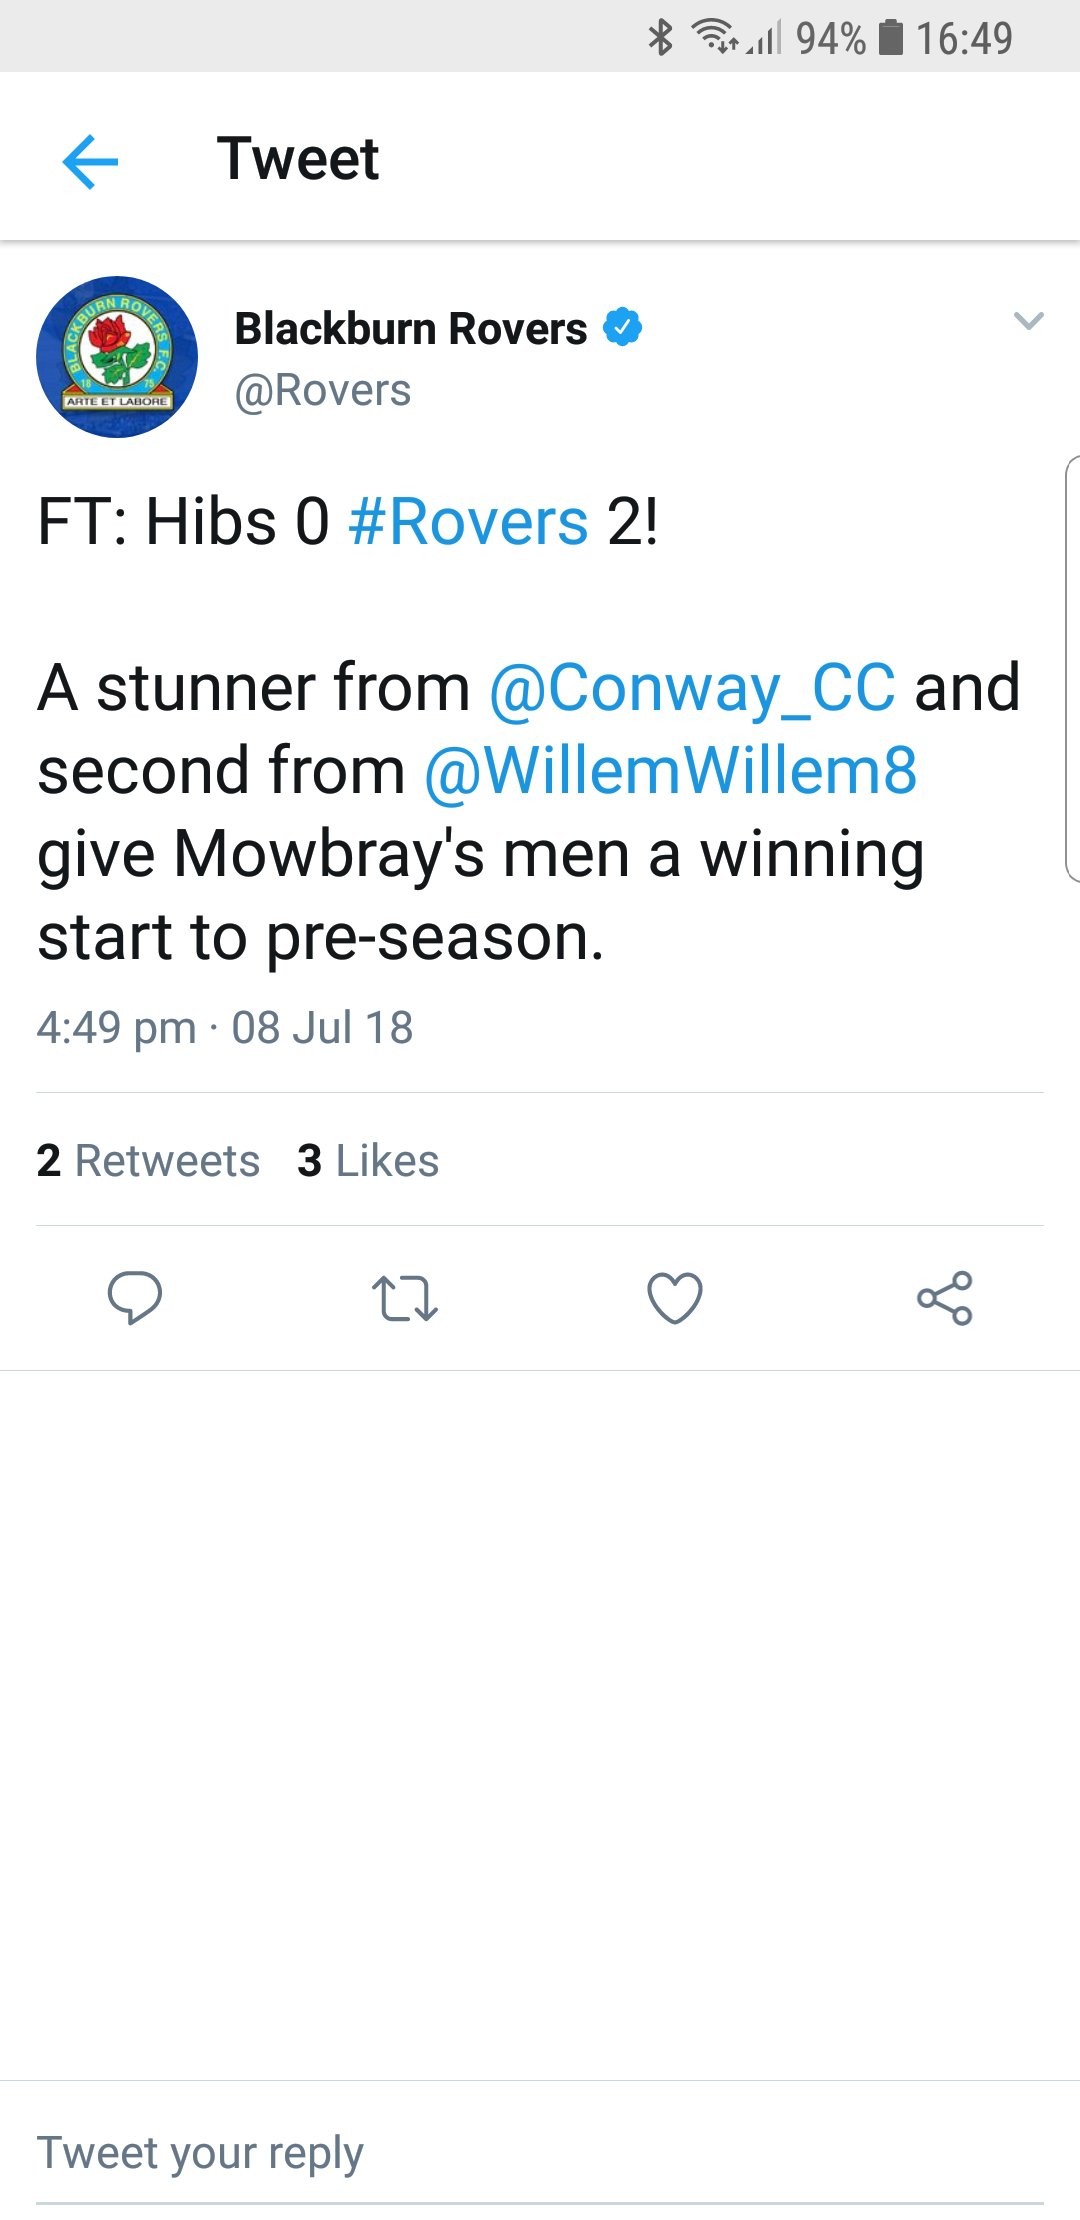Click the Blackburn Rovers account name

click(411, 328)
